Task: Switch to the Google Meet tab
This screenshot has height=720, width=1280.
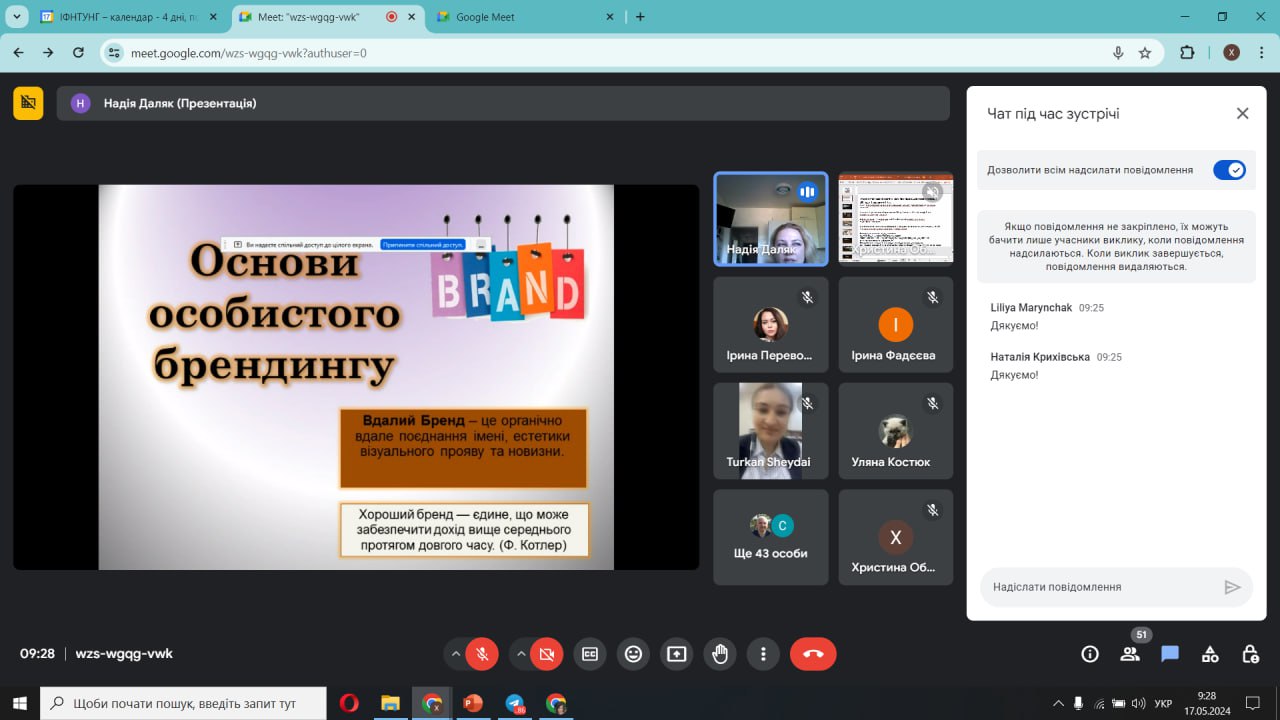Action: tap(520, 17)
